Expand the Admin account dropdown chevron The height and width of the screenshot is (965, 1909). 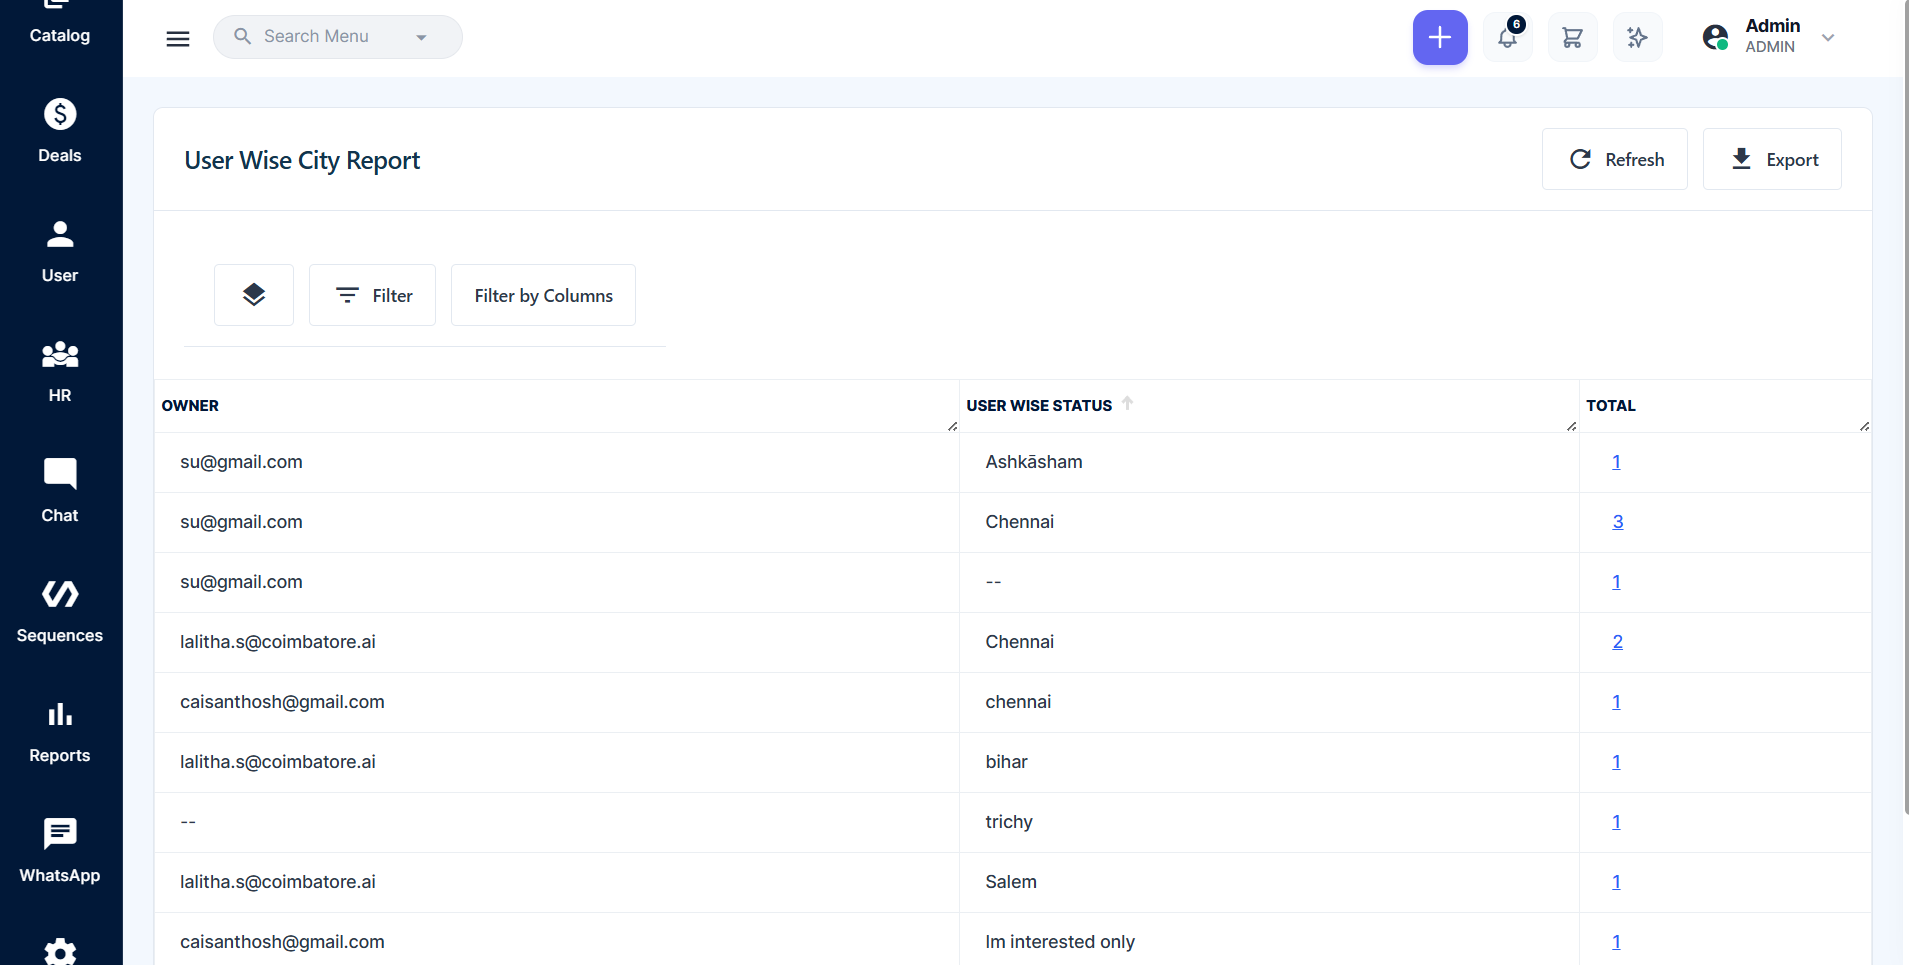(1828, 38)
